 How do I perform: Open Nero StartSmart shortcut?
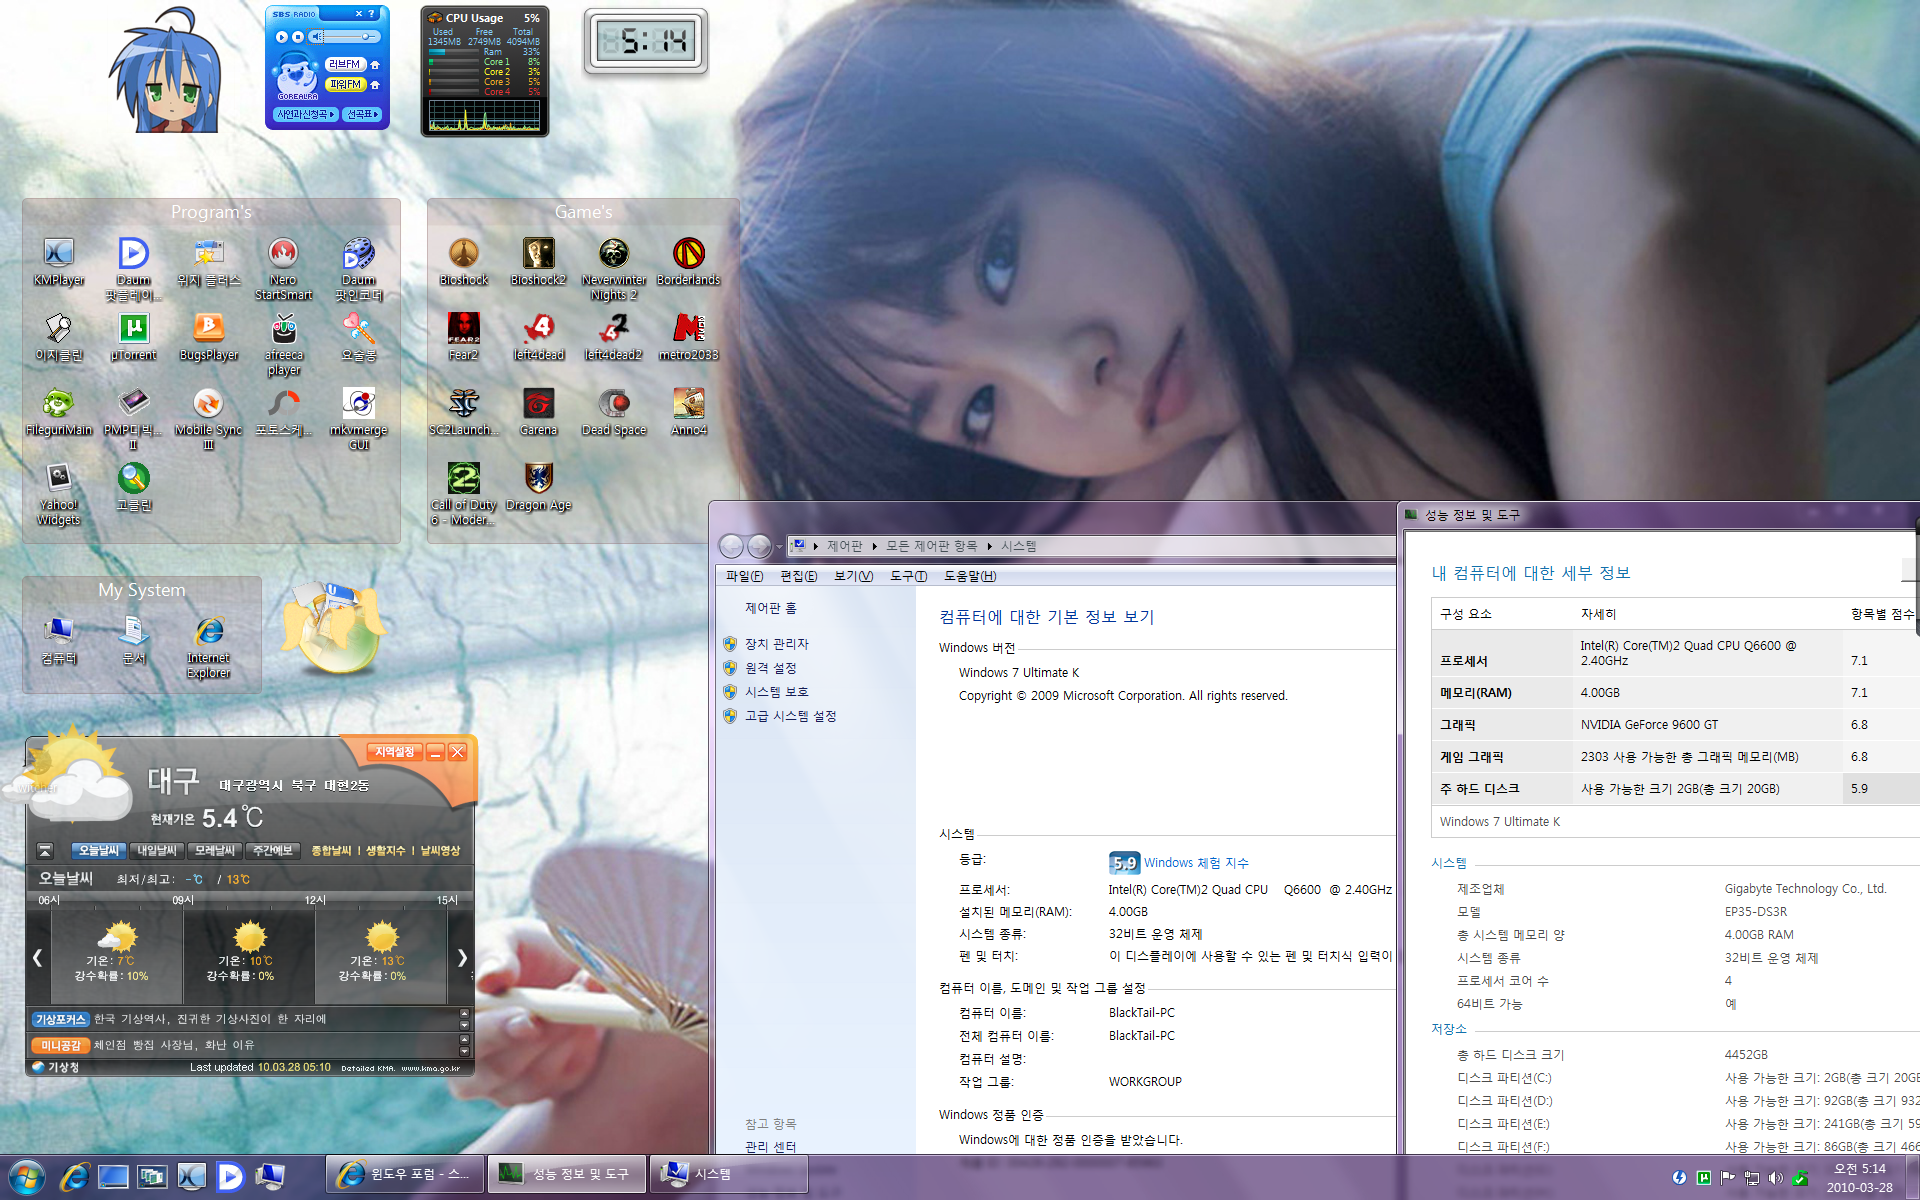click(283, 268)
